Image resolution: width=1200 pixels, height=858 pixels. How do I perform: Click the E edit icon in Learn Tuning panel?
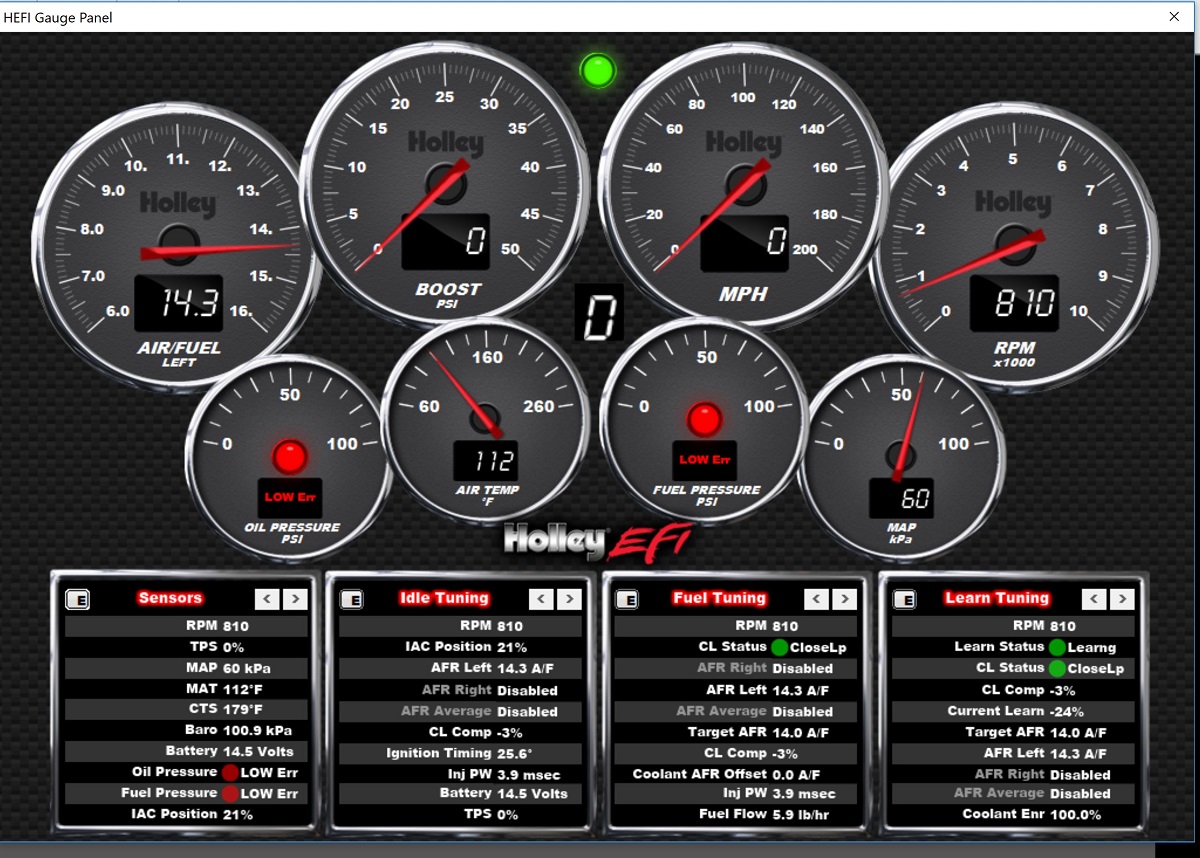(903, 599)
